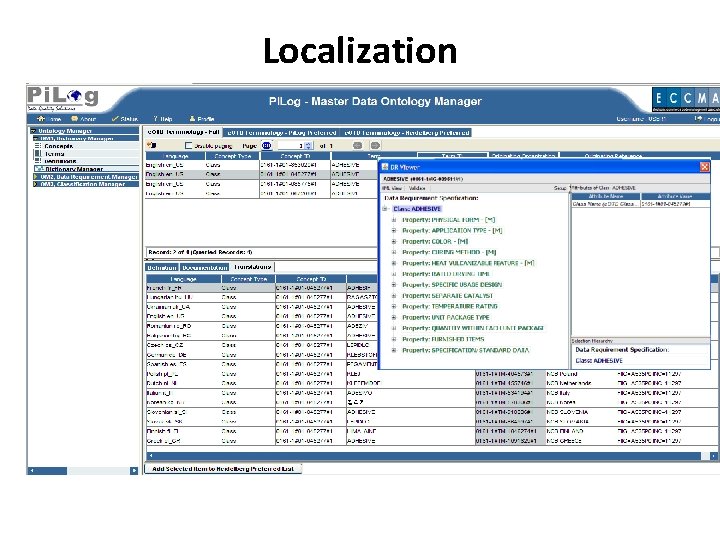This screenshot has height=540, width=720.
Task: Click the page number input field
Action: [x=291, y=146]
